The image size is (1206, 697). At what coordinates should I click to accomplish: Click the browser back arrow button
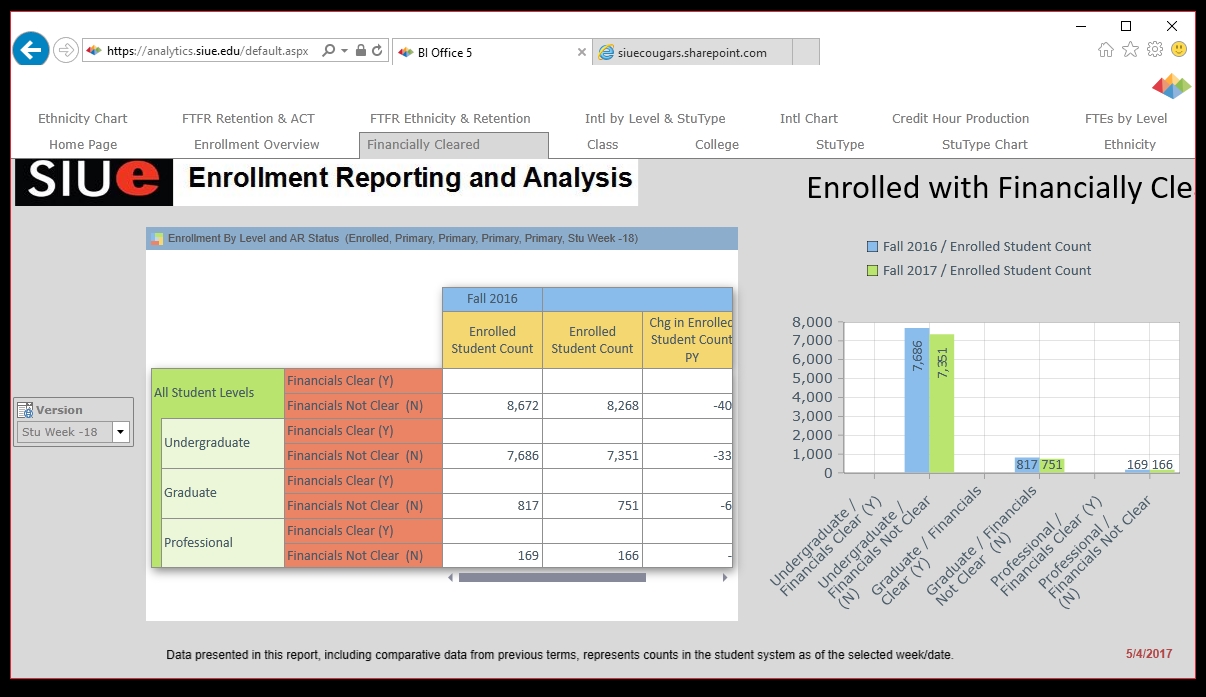[x=31, y=49]
